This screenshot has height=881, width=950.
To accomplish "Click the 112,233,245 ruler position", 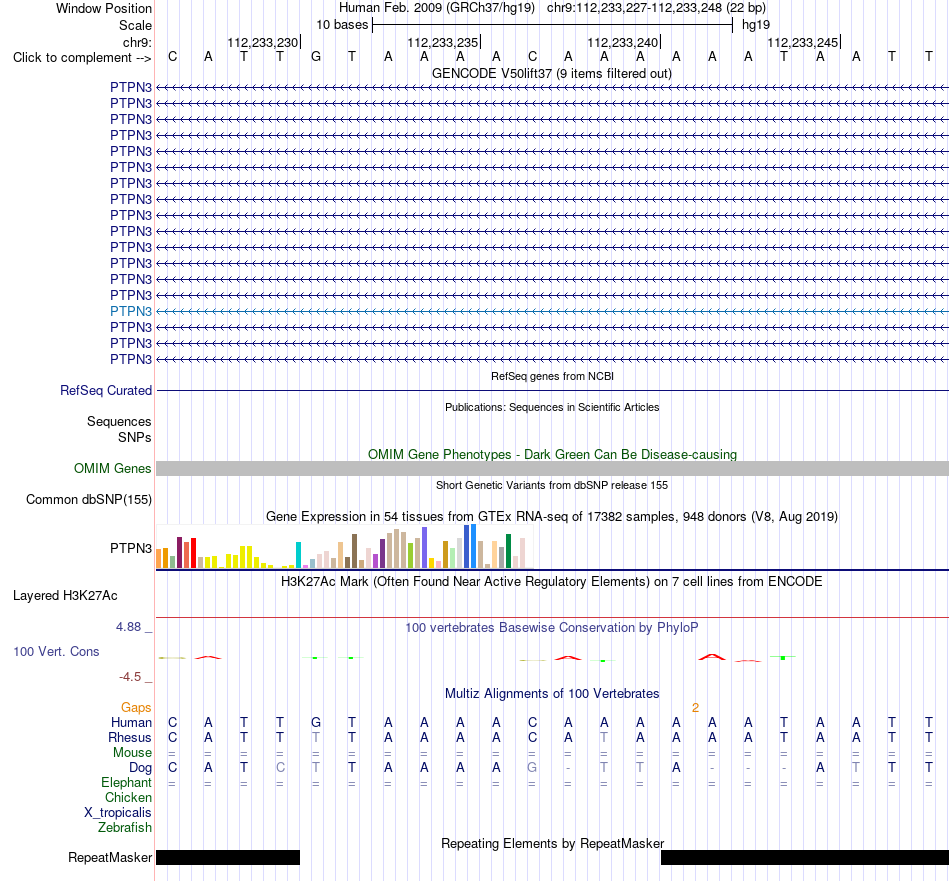I will [803, 42].
